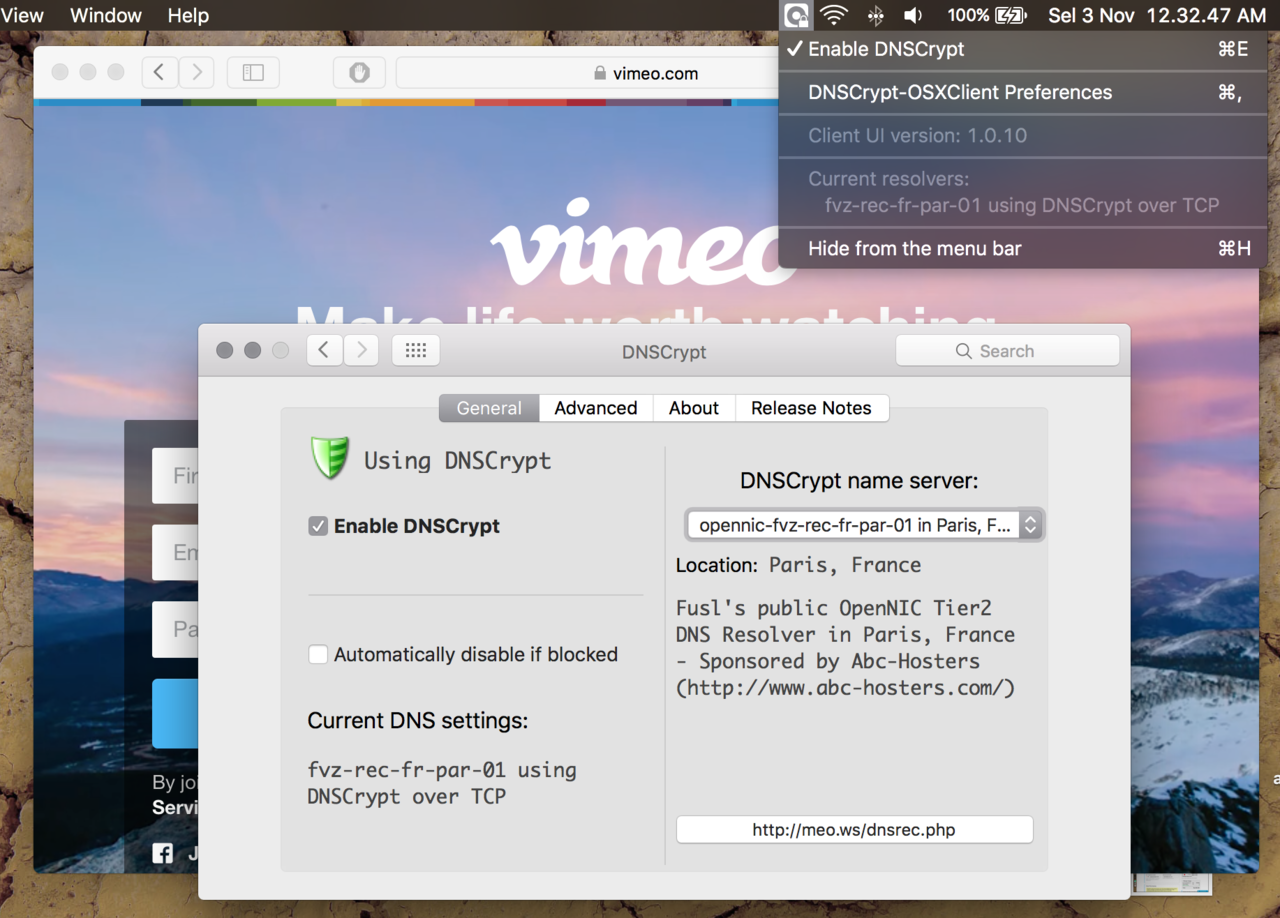Screen dimensions: 1280x918
Task: Open DNSCrypt-OSXClient Preferences menu item
Action: coord(1023,92)
